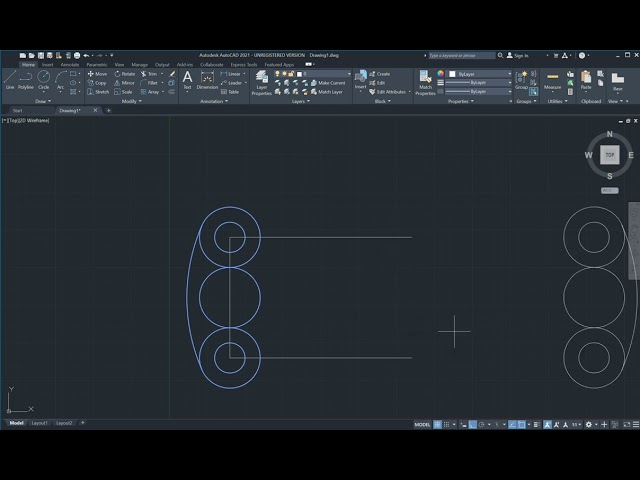The image size is (640, 480).
Task: Click the keyword search input field
Action: [x=462, y=56]
